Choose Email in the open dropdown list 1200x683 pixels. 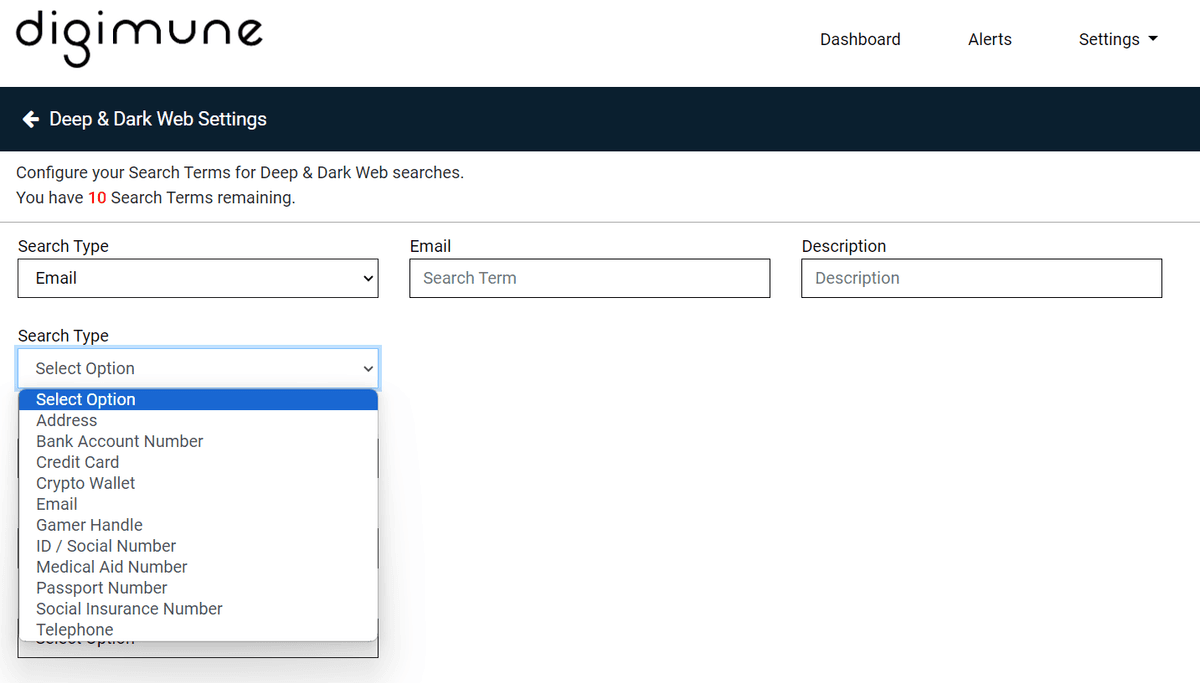click(57, 504)
